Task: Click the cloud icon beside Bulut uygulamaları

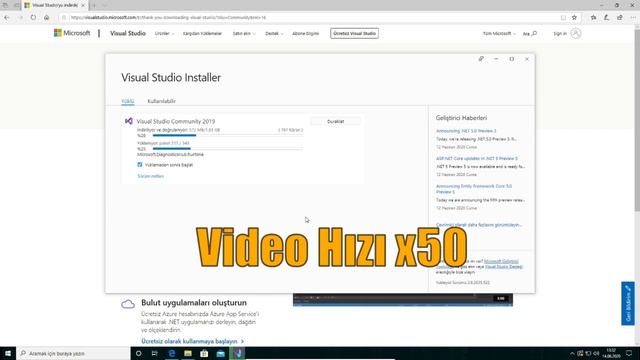Action: [128, 304]
